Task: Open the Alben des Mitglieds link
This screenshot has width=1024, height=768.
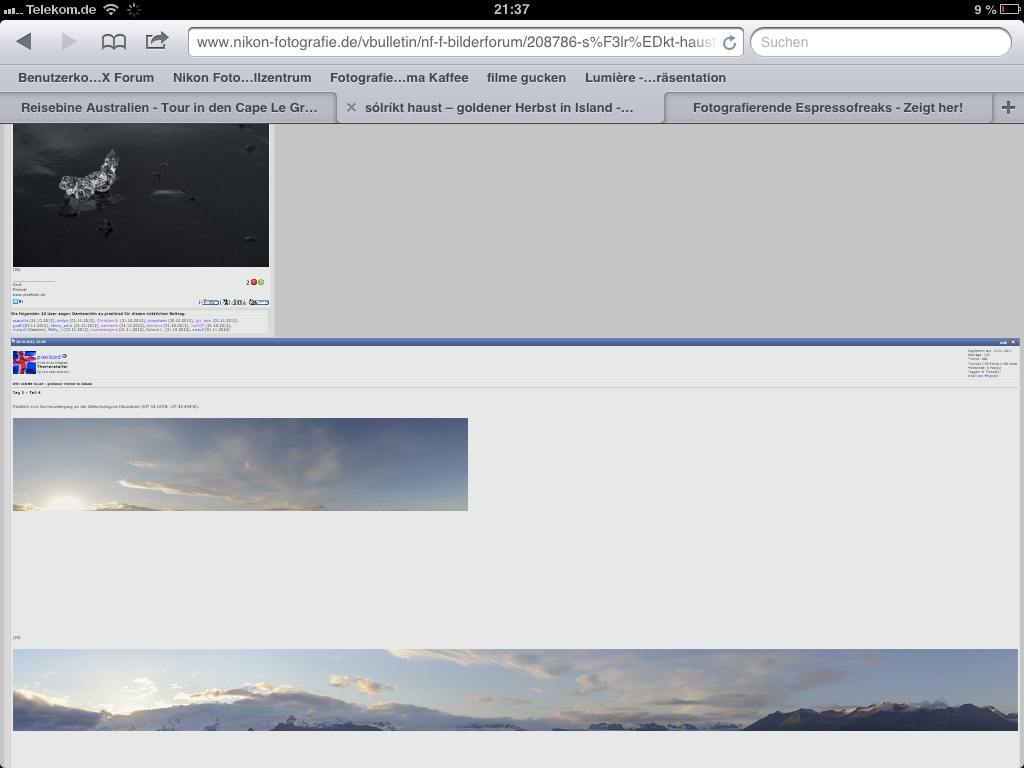Action: click(983, 376)
